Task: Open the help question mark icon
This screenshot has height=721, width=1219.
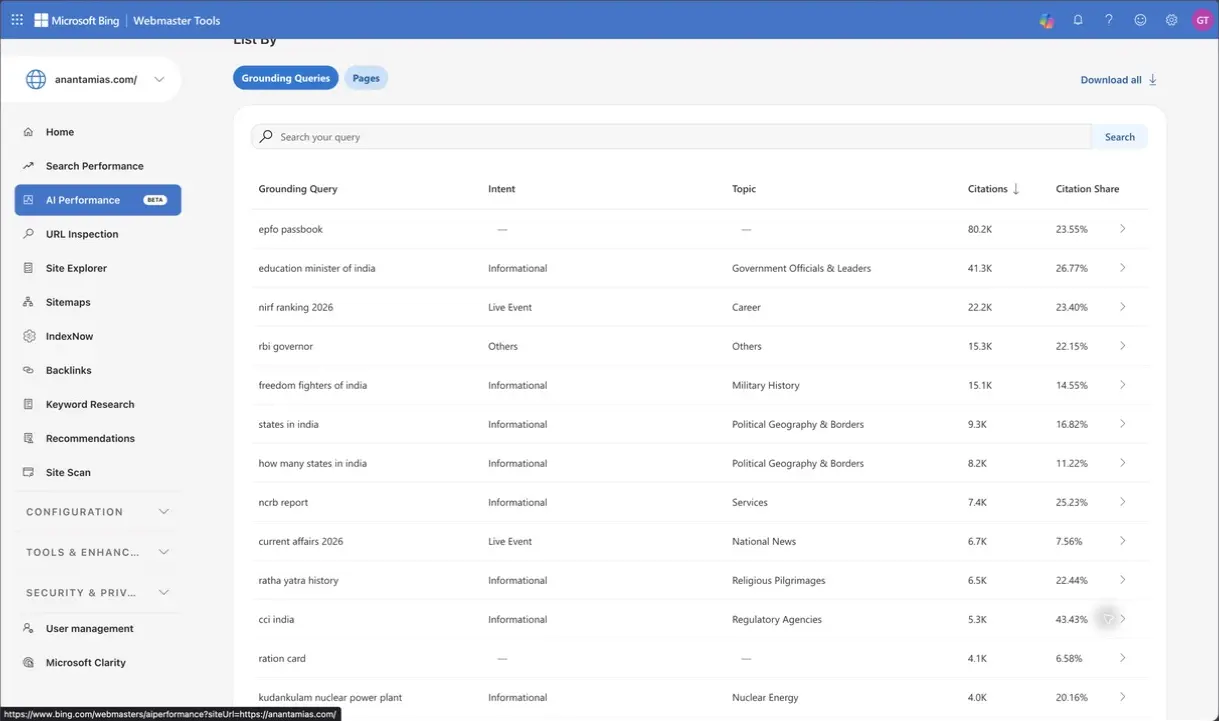Action: pyautogui.click(x=1109, y=20)
